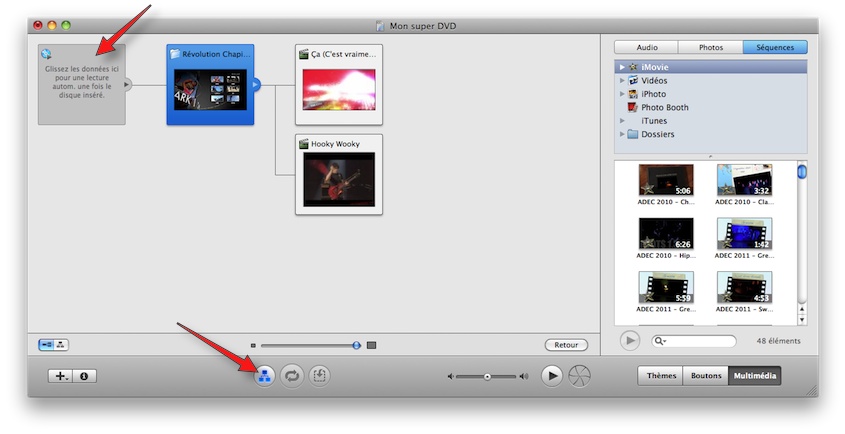Click the blue arrow on Révolution menu node
The image size is (845, 434).
pyautogui.click(x=255, y=85)
